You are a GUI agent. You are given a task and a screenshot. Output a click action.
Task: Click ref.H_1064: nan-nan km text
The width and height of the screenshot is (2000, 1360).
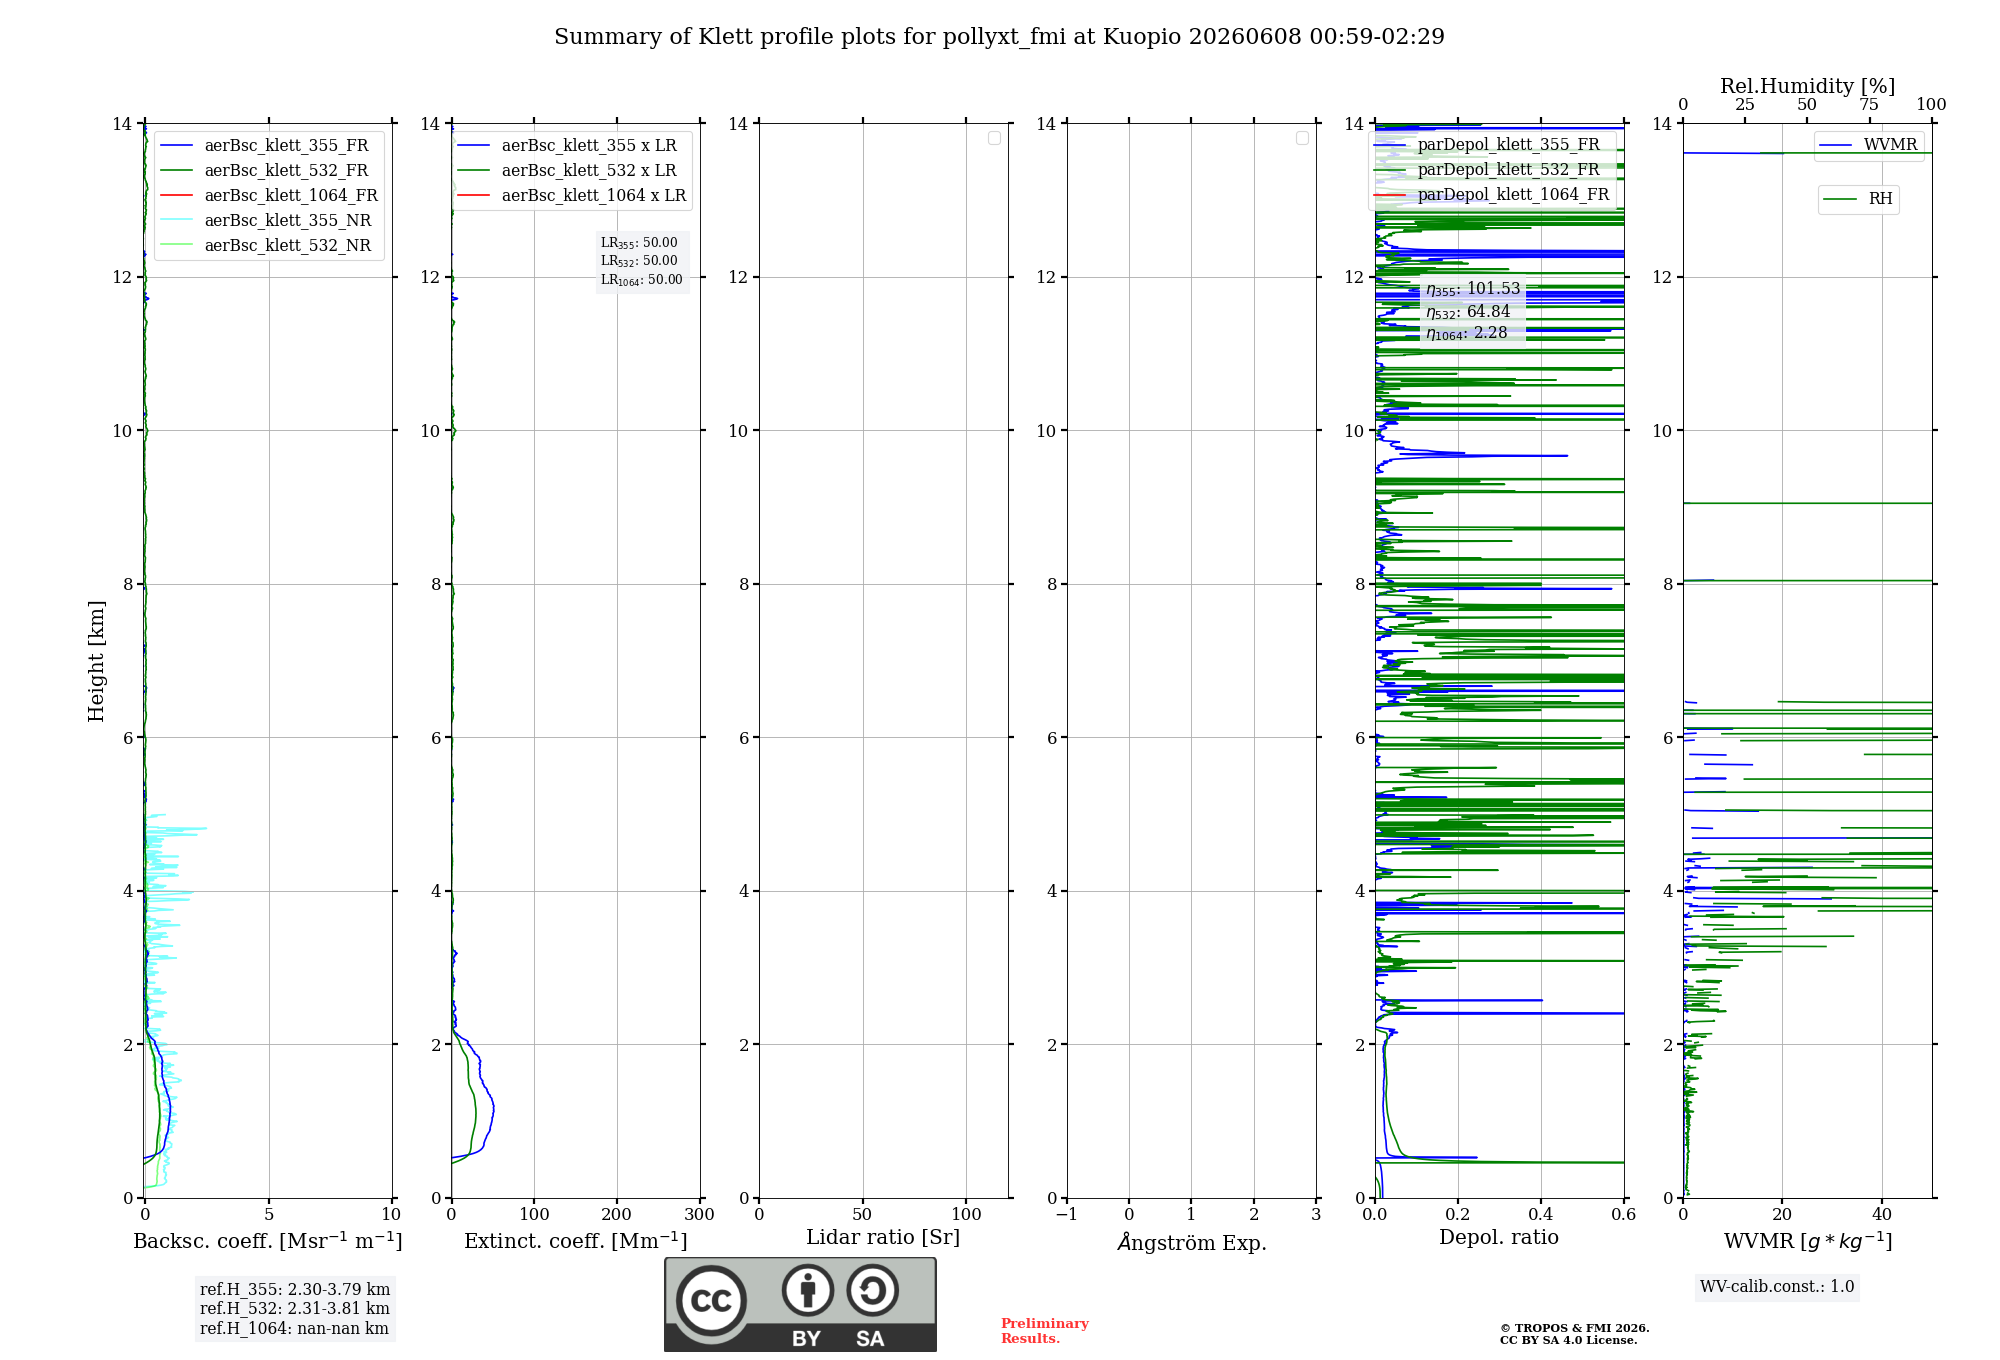tap(294, 1329)
